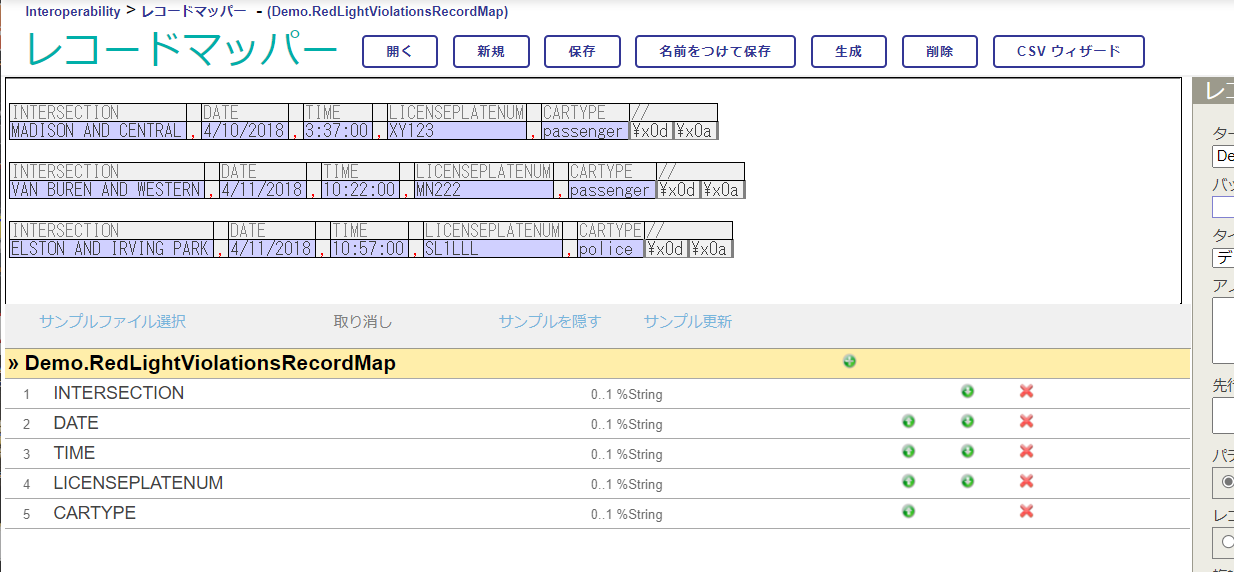Delete the TIME field

(x=1026, y=452)
